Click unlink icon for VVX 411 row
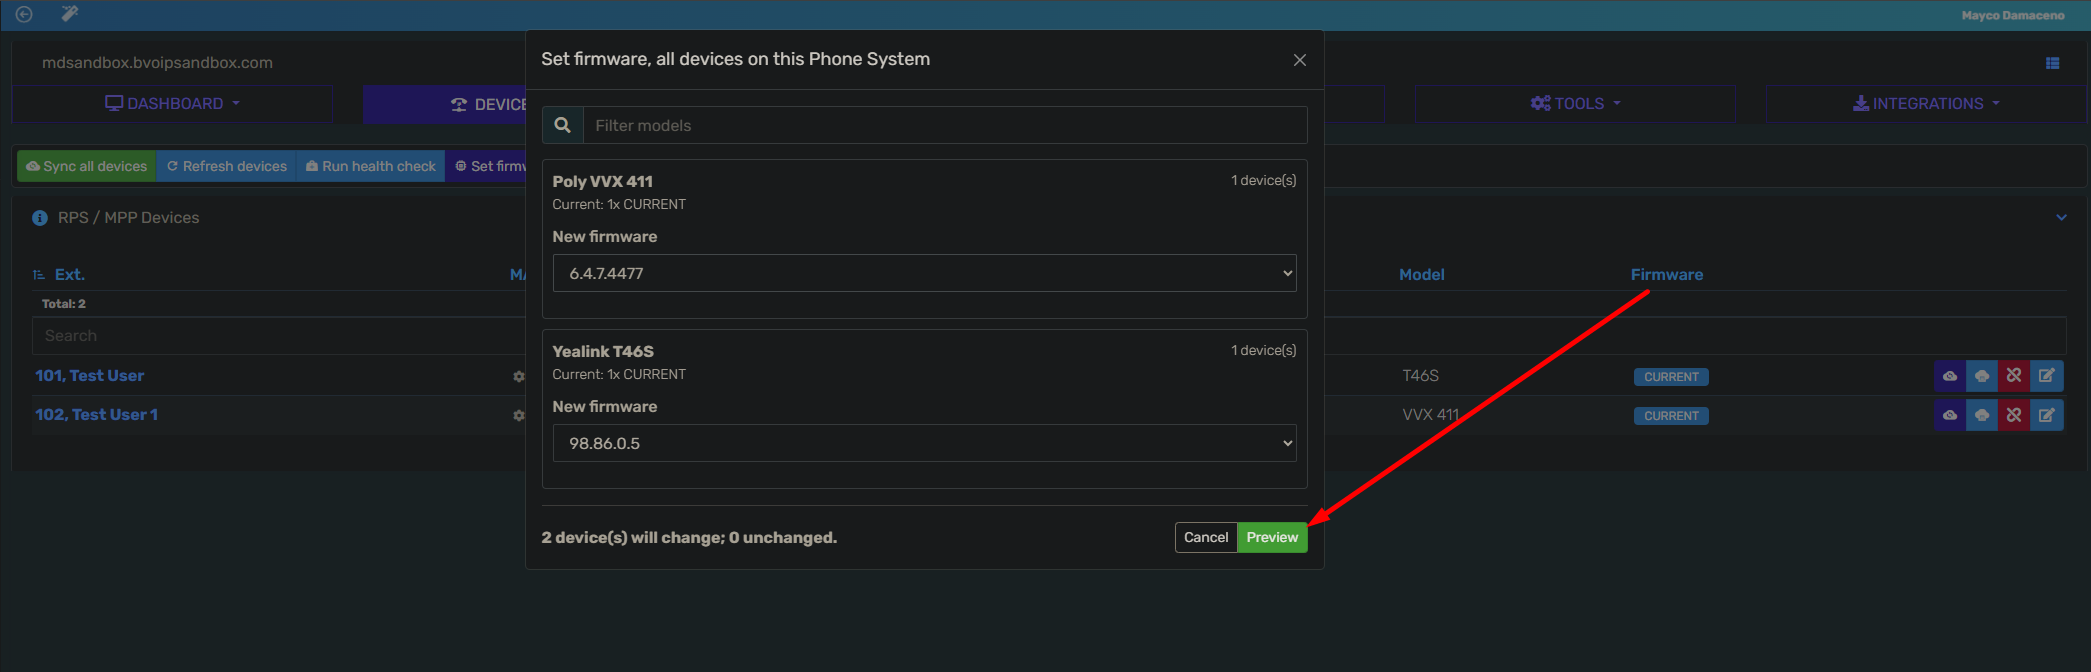The height and width of the screenshot is (672, 2091). tap(2014, 415)
